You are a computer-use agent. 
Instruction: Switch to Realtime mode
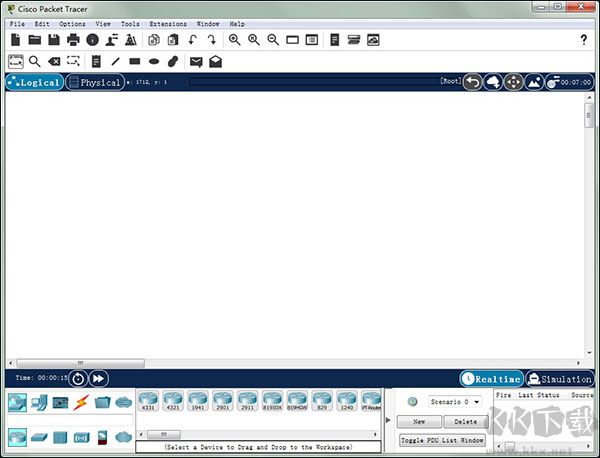(491, 379)
